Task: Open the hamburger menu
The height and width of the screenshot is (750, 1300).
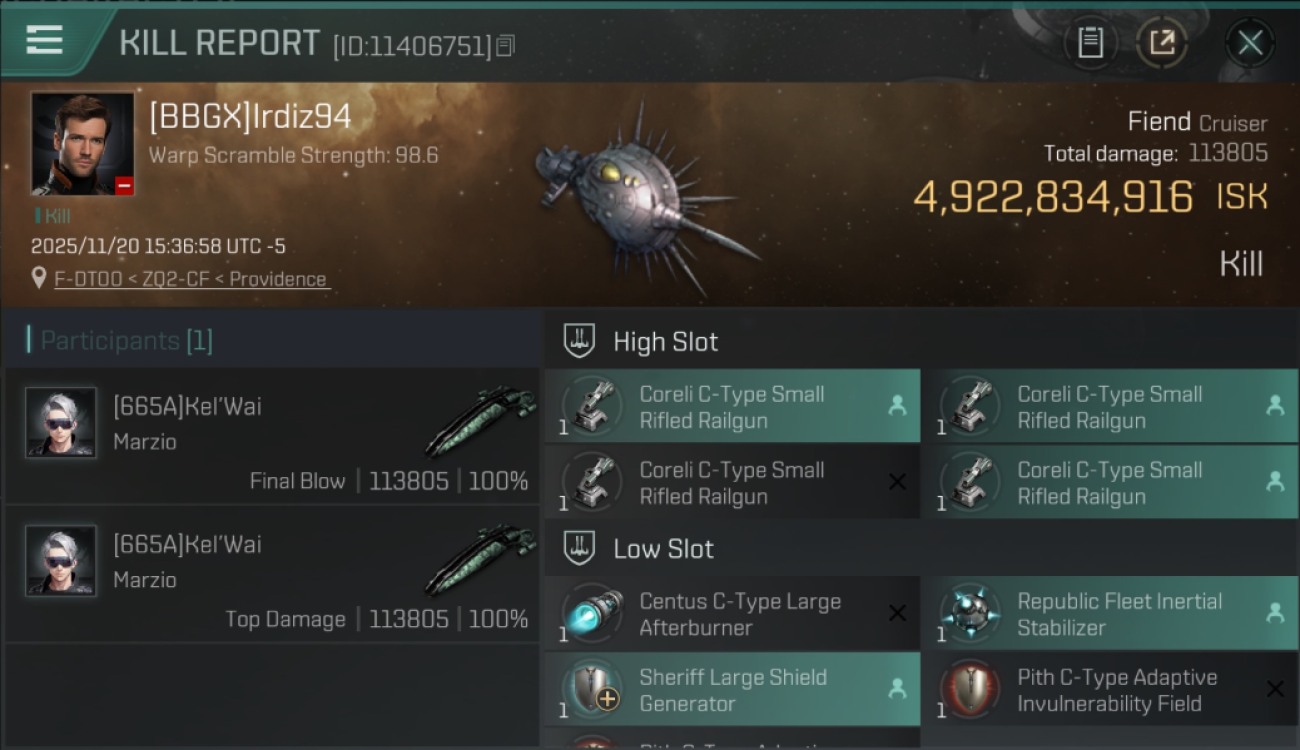Action: point(45,41)
